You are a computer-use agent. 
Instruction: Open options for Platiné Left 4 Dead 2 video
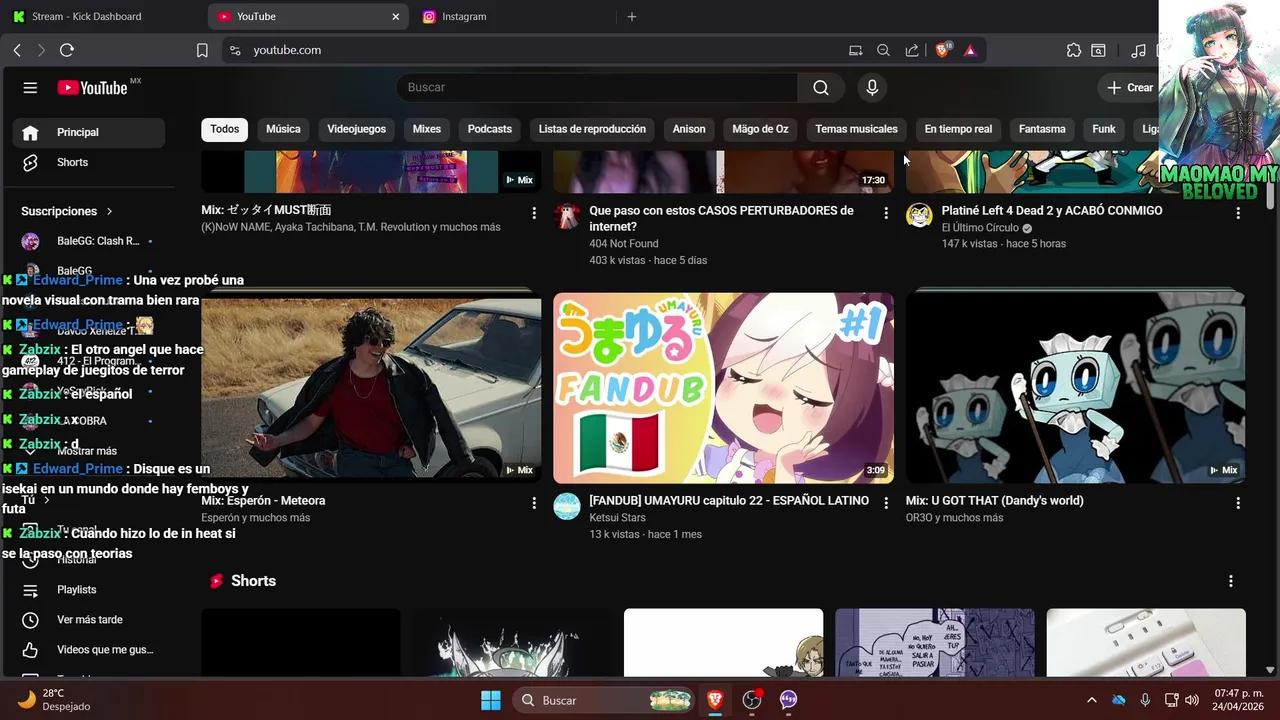click(1238, 213)
